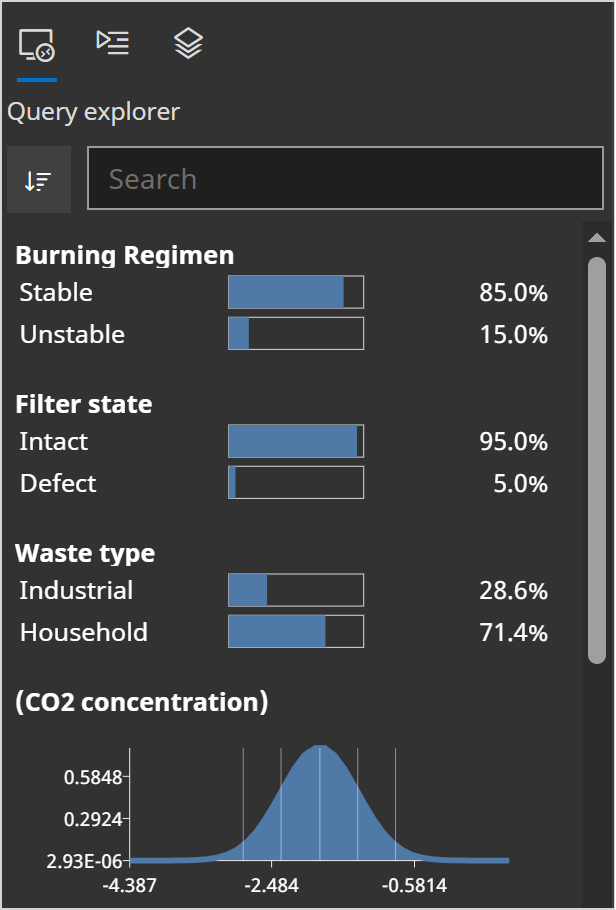
Task: Open the run list panel icon
Action: 112,42
